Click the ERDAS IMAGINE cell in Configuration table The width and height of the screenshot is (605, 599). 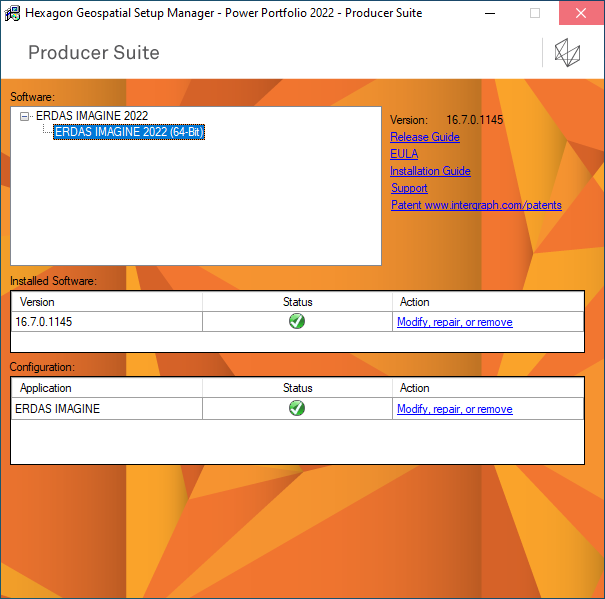[107, 408]
